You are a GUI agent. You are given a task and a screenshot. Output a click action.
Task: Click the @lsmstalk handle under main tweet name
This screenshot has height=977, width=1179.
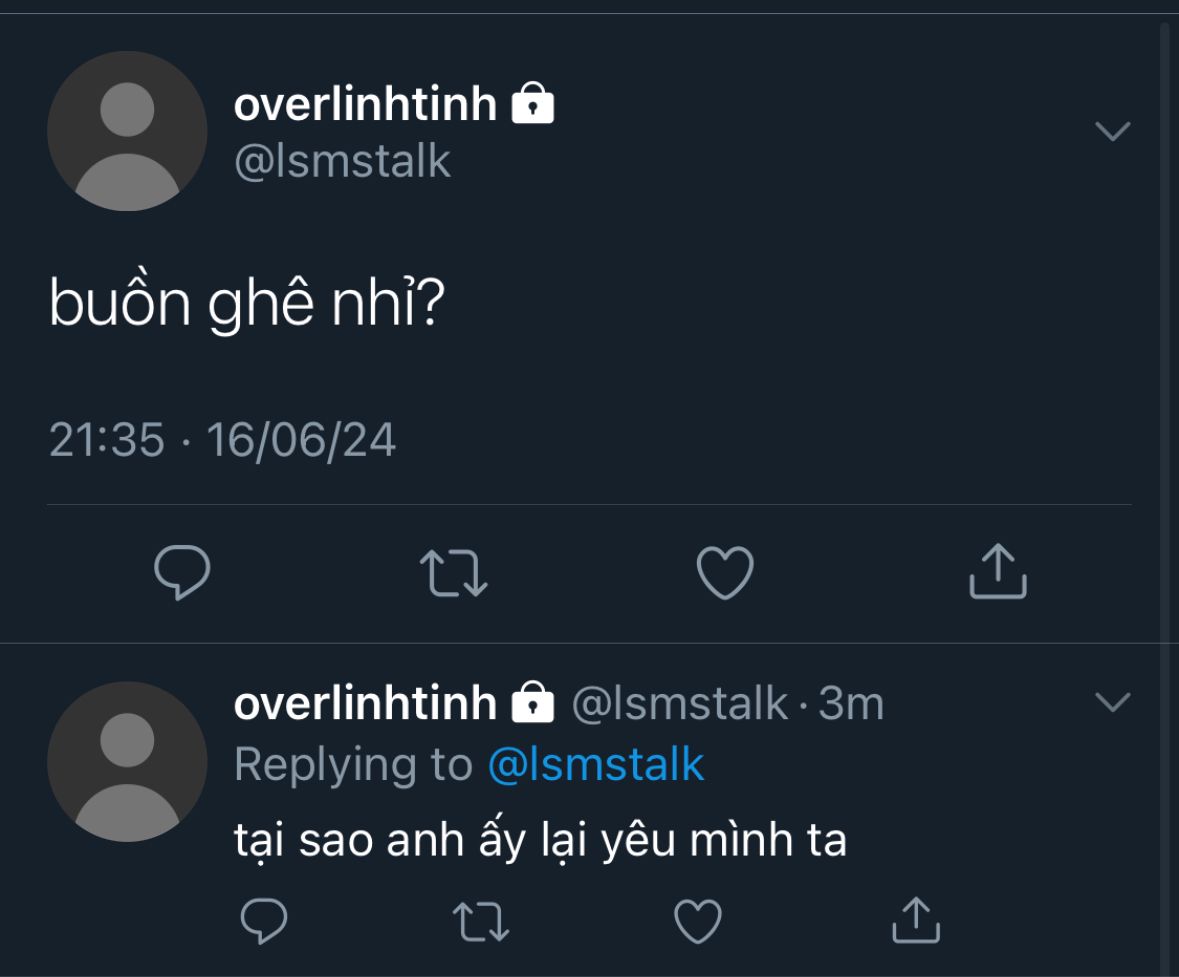342,161
